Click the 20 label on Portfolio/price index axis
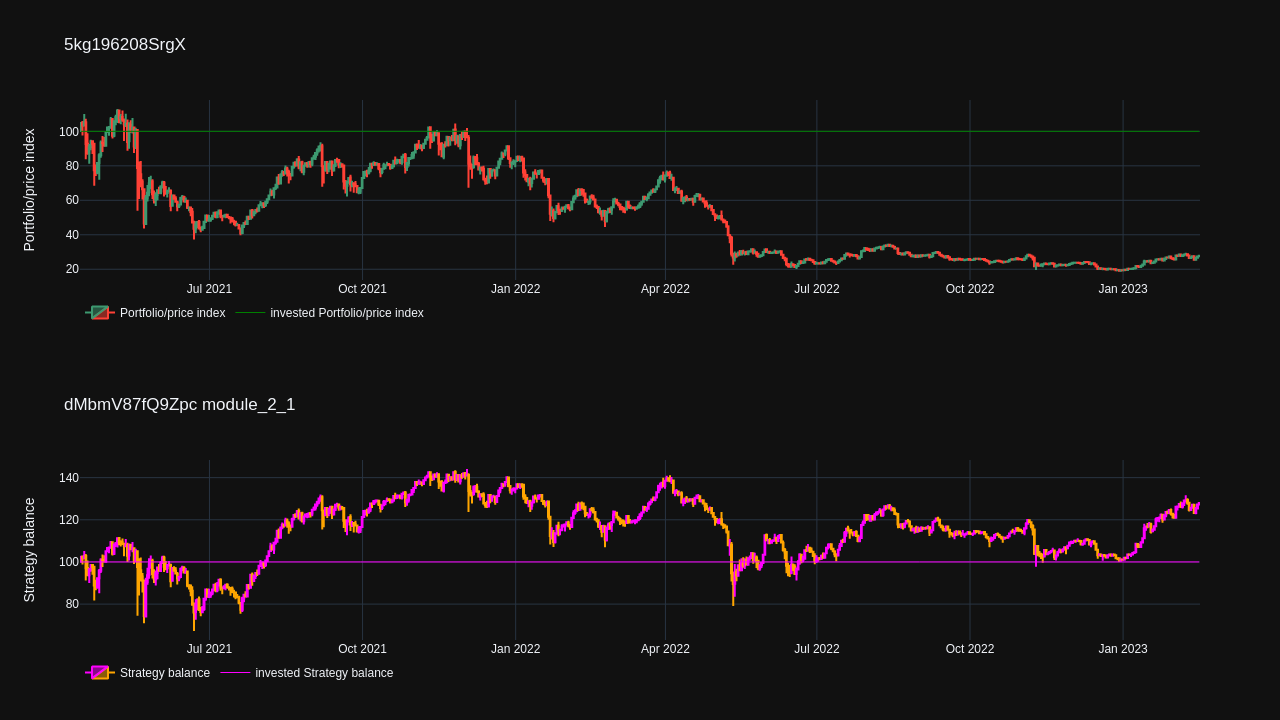Screen dimensions: 1280x720 click(x=72, y=269)
